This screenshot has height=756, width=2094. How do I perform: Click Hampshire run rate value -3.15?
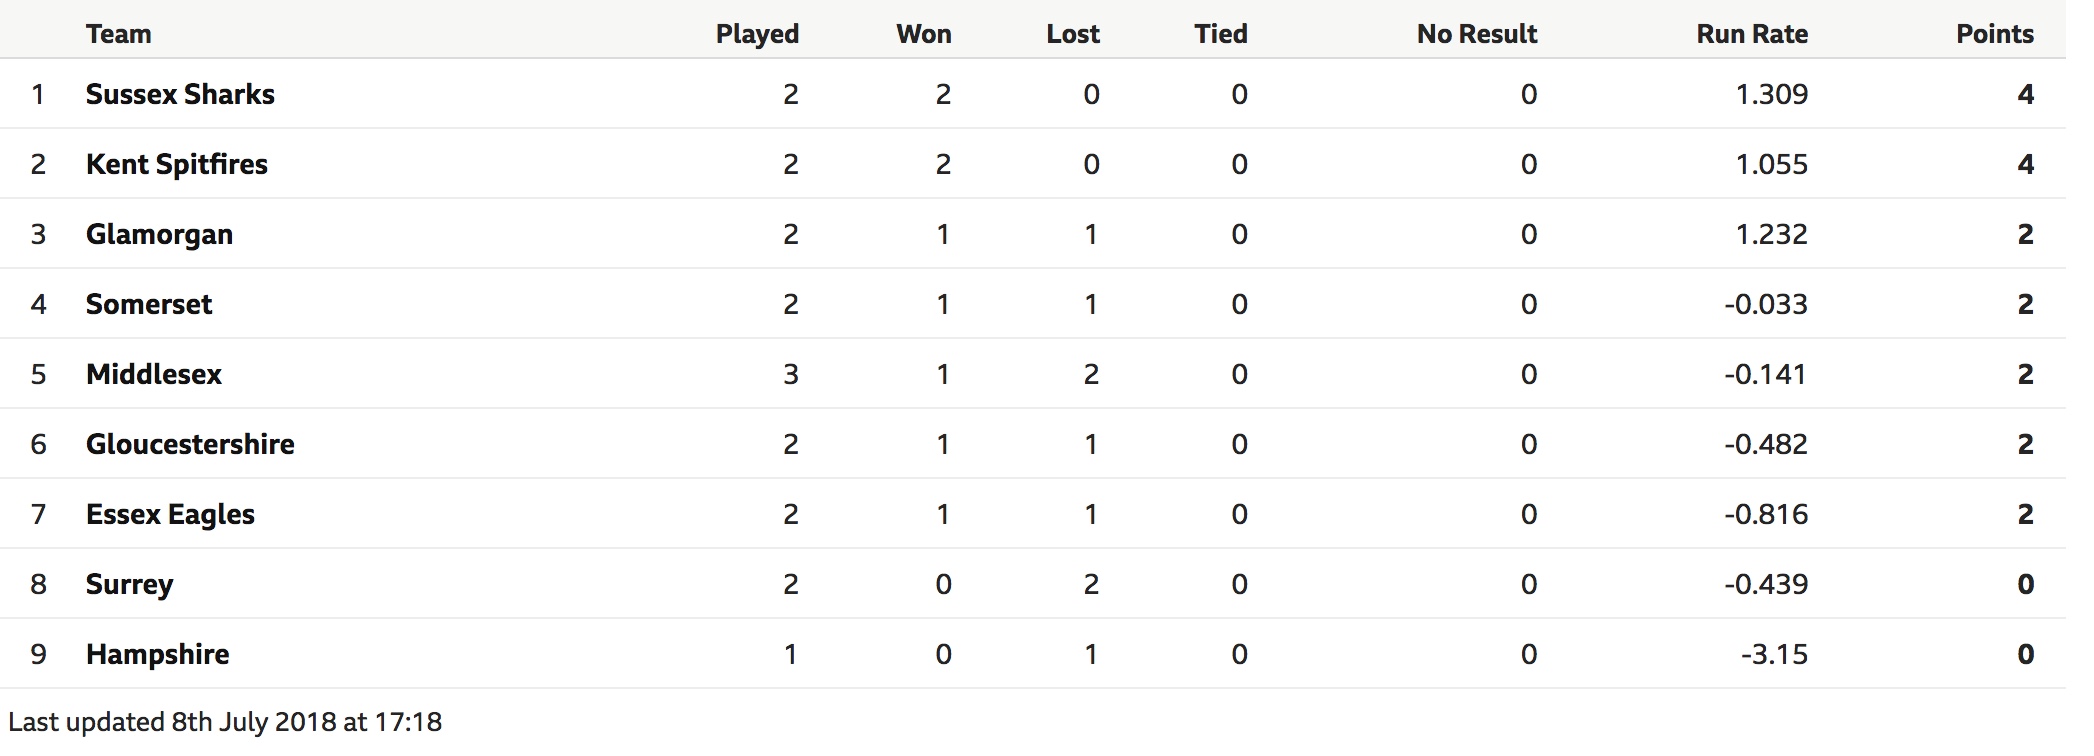[x=1774, y=654]
